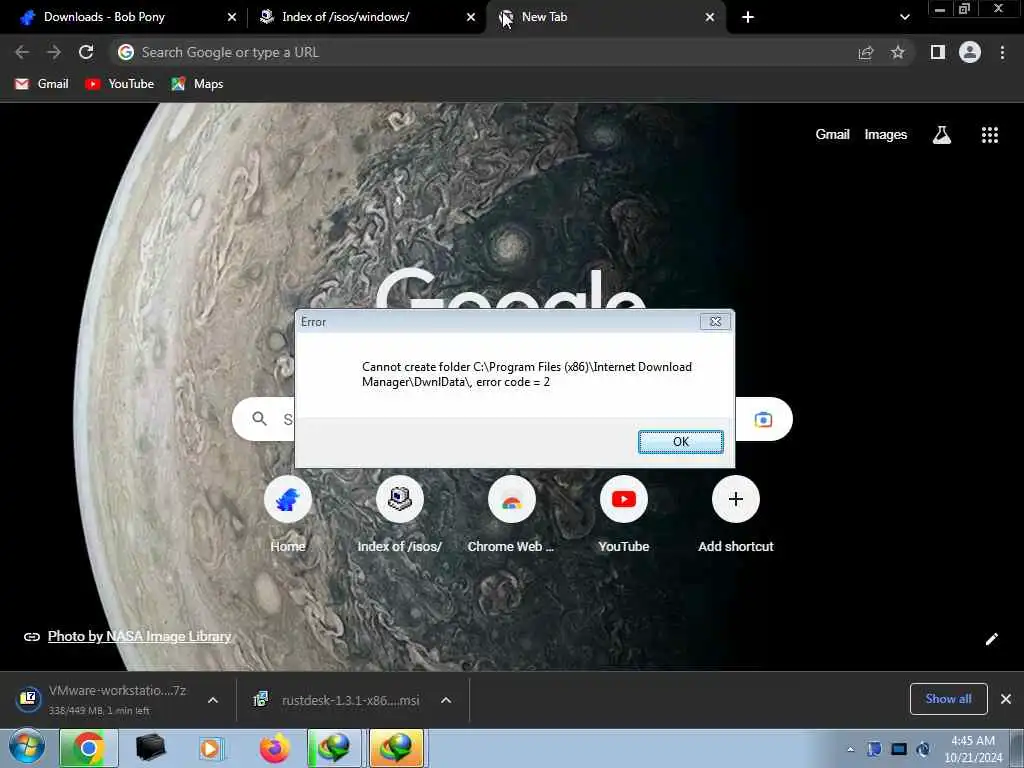Open the Chrome profile avatar menu
Screen dimensions: 1024x768
970,52
